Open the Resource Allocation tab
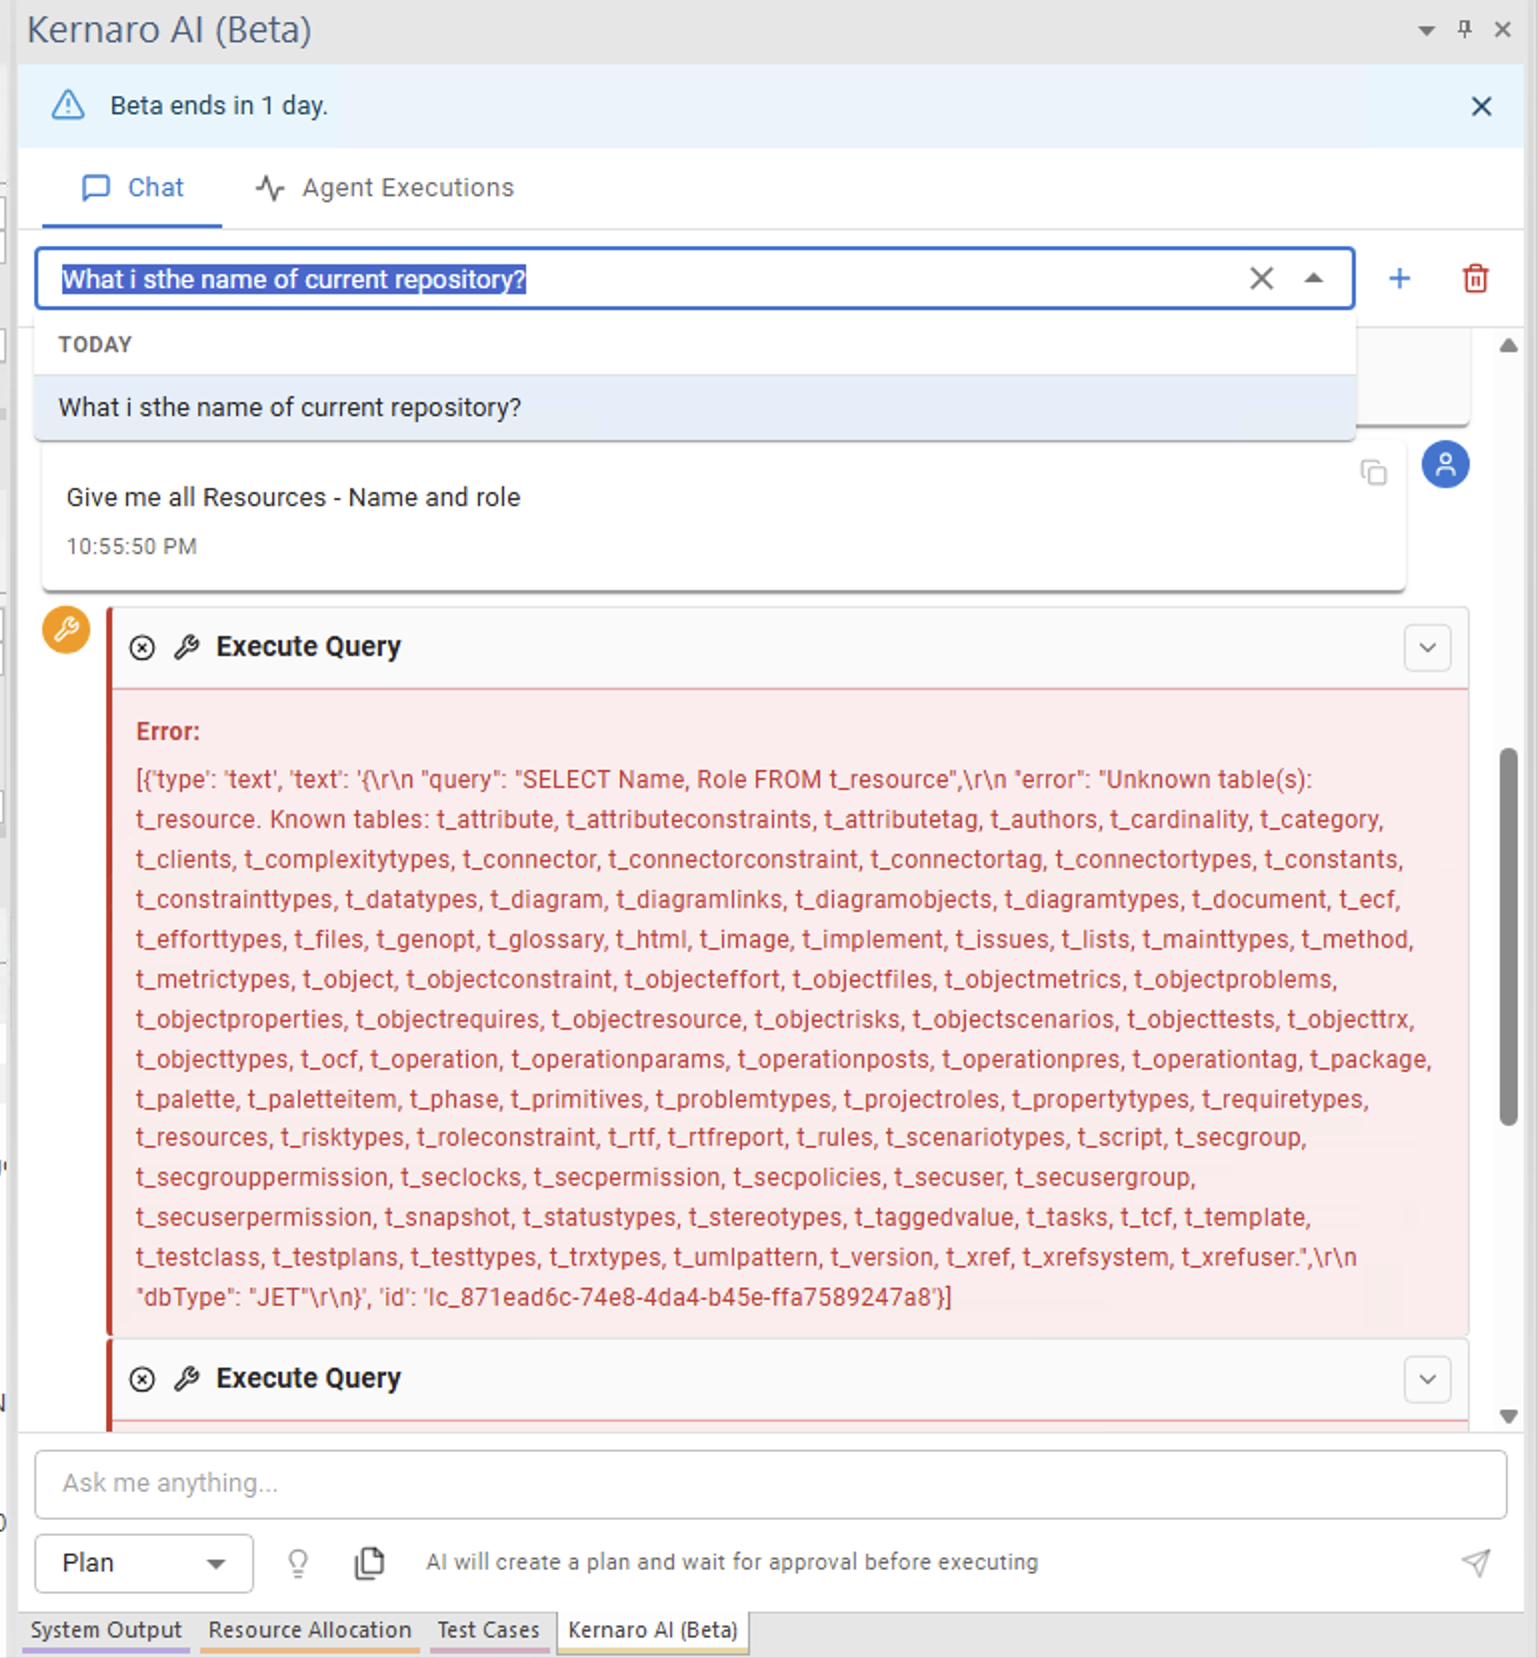The height and width of the screenshot is (1658, 1538). pyautogui.click(x=310, y=1630)
